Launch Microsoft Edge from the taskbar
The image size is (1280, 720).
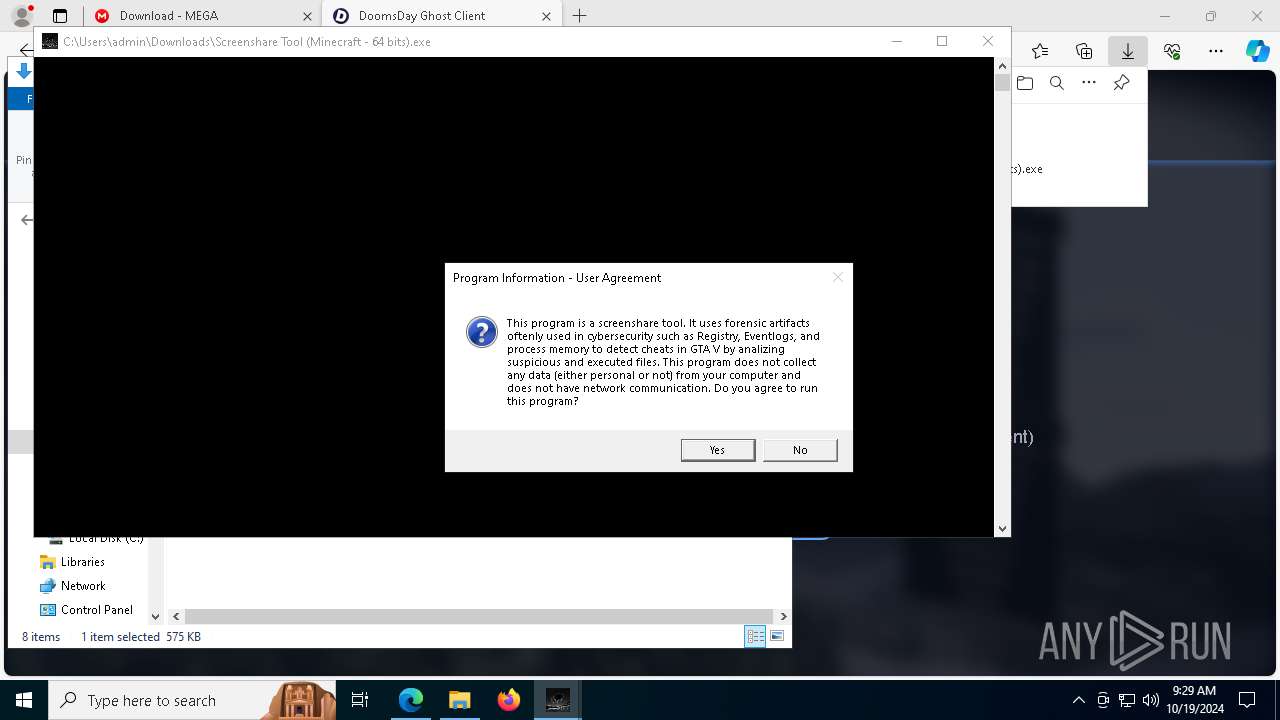click(411, 700)
